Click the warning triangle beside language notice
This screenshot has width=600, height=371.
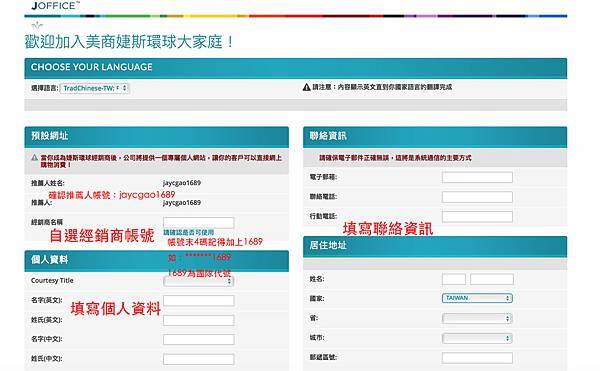[x=307, y=87]
